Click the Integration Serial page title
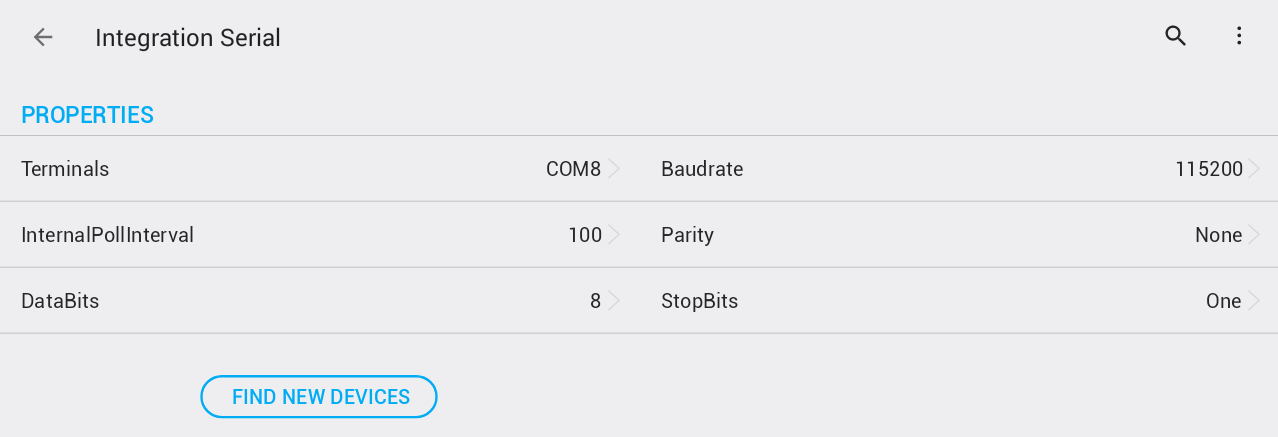The width and height of the screenshot is (1278, 437). click(187, 38)
